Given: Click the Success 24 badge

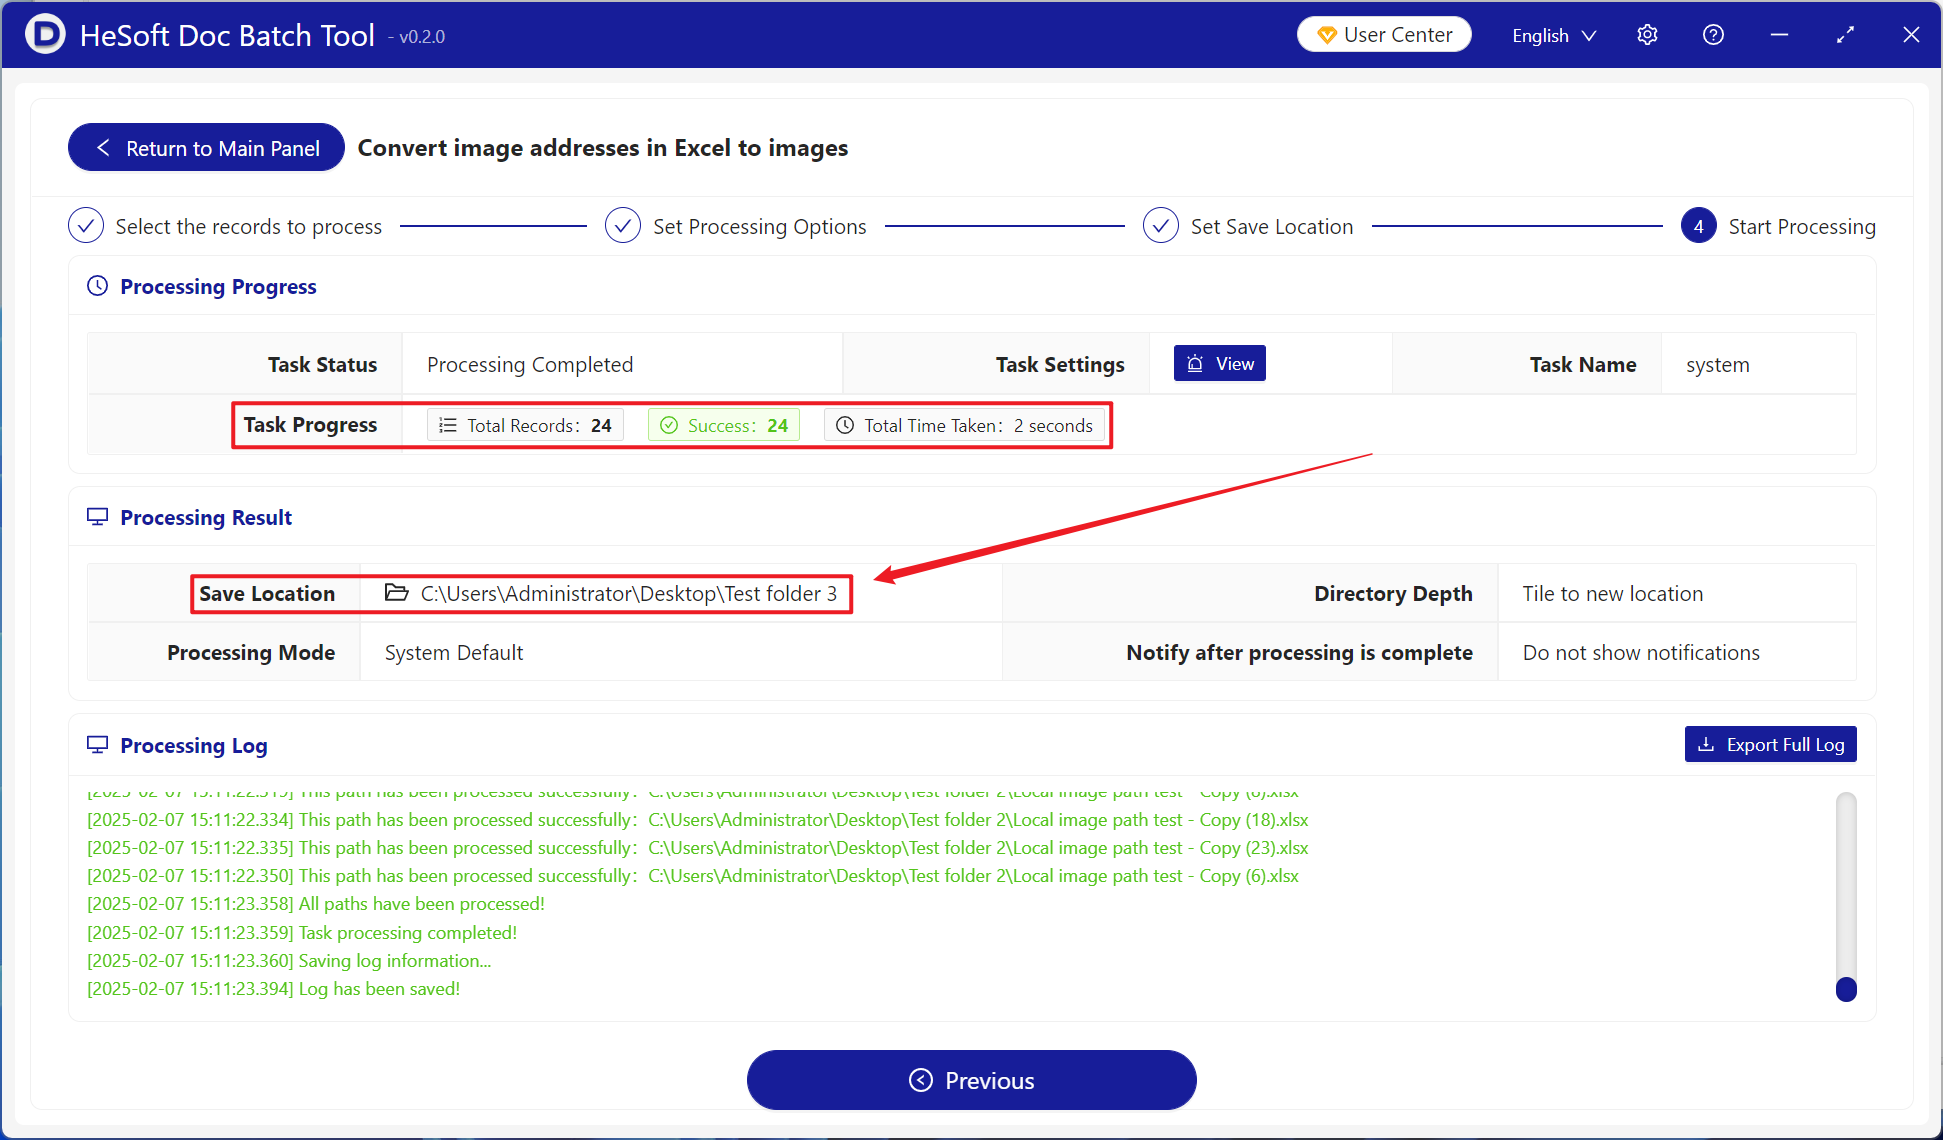Looking at the screenshot, I should pos(724,425).
